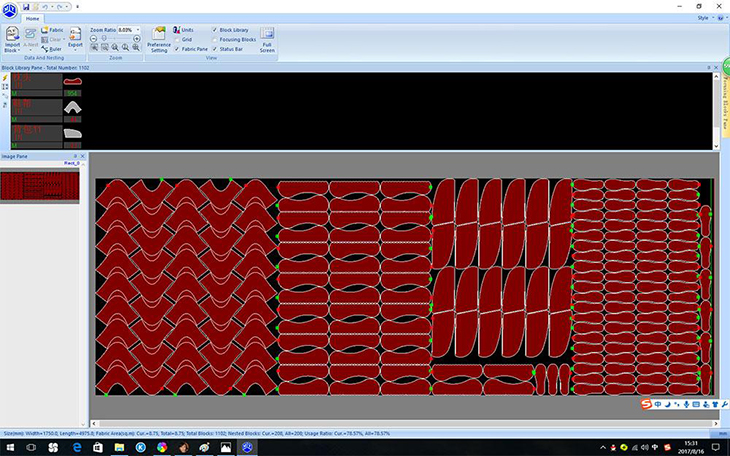Select the Ruler tool
The image size is (730, 456).
[52, 49]
